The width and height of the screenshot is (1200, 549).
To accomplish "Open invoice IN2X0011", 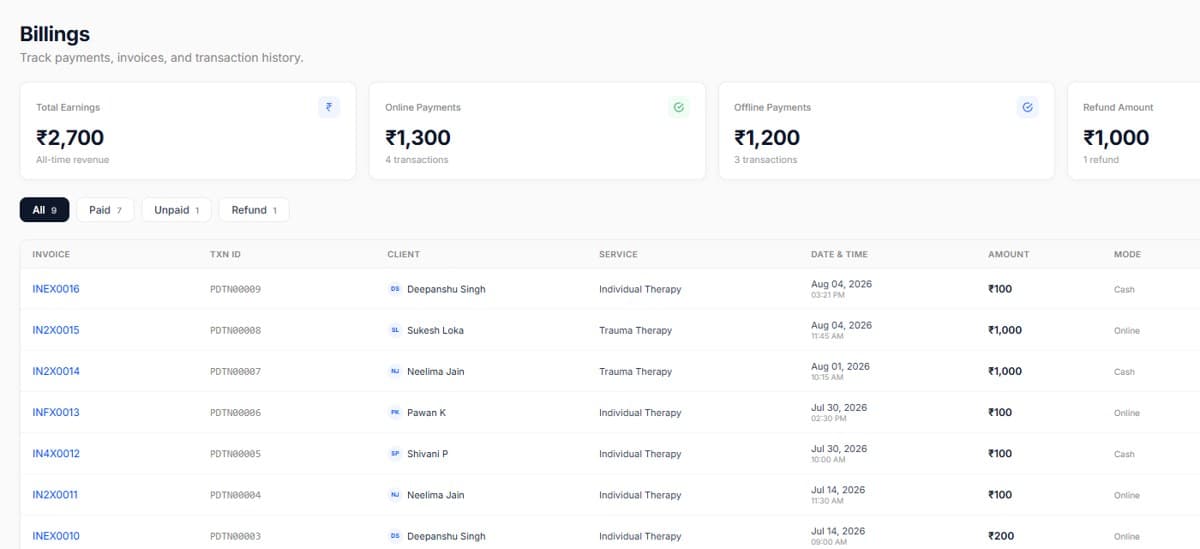I will [55, 495].
